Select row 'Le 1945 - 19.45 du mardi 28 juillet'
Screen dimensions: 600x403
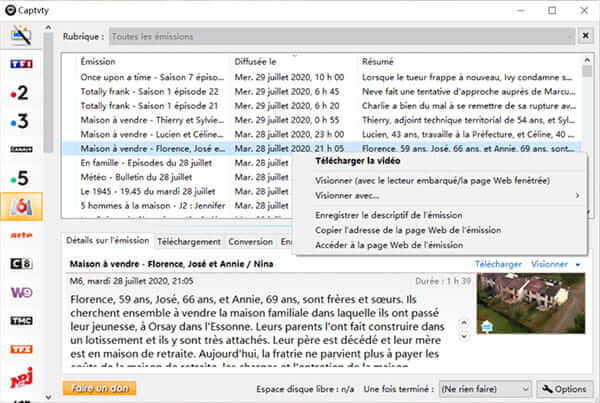[x=177, y=191]
